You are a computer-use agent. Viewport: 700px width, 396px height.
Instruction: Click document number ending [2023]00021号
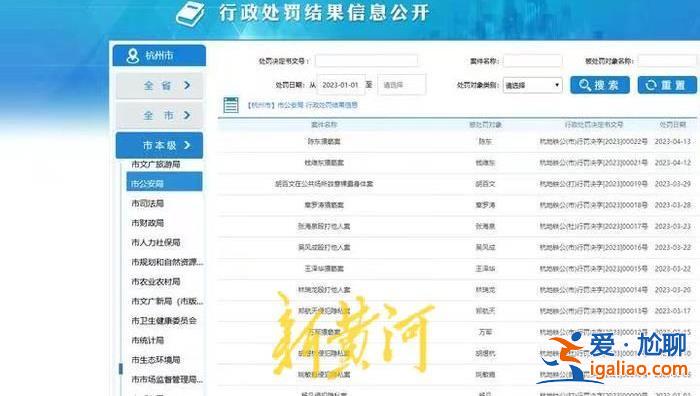tap(594, 163)
